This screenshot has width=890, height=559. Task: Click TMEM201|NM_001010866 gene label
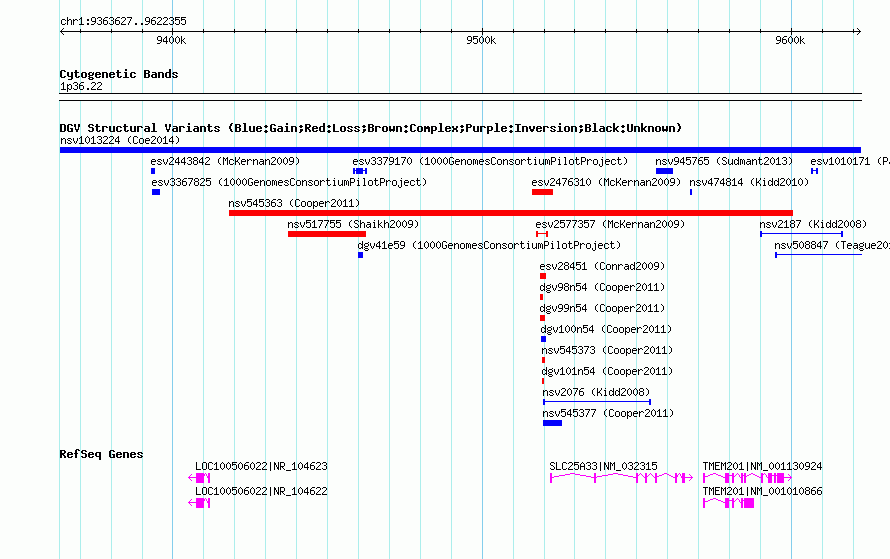(762, 491)
